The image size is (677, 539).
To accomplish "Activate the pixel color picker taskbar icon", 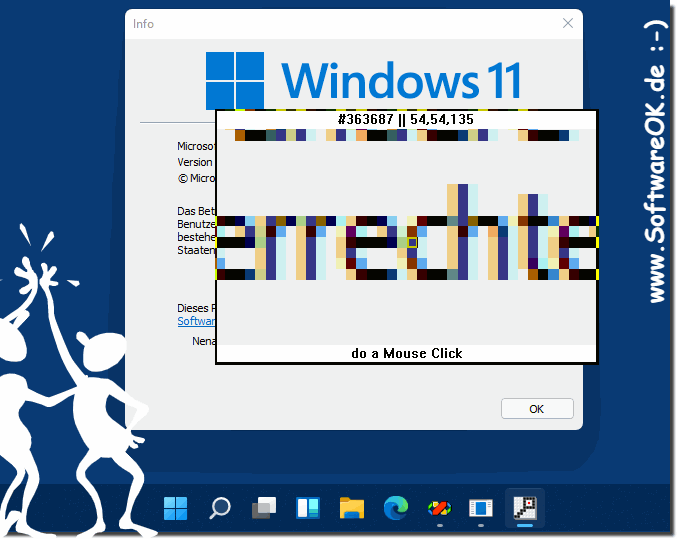I will coord(525,508).
